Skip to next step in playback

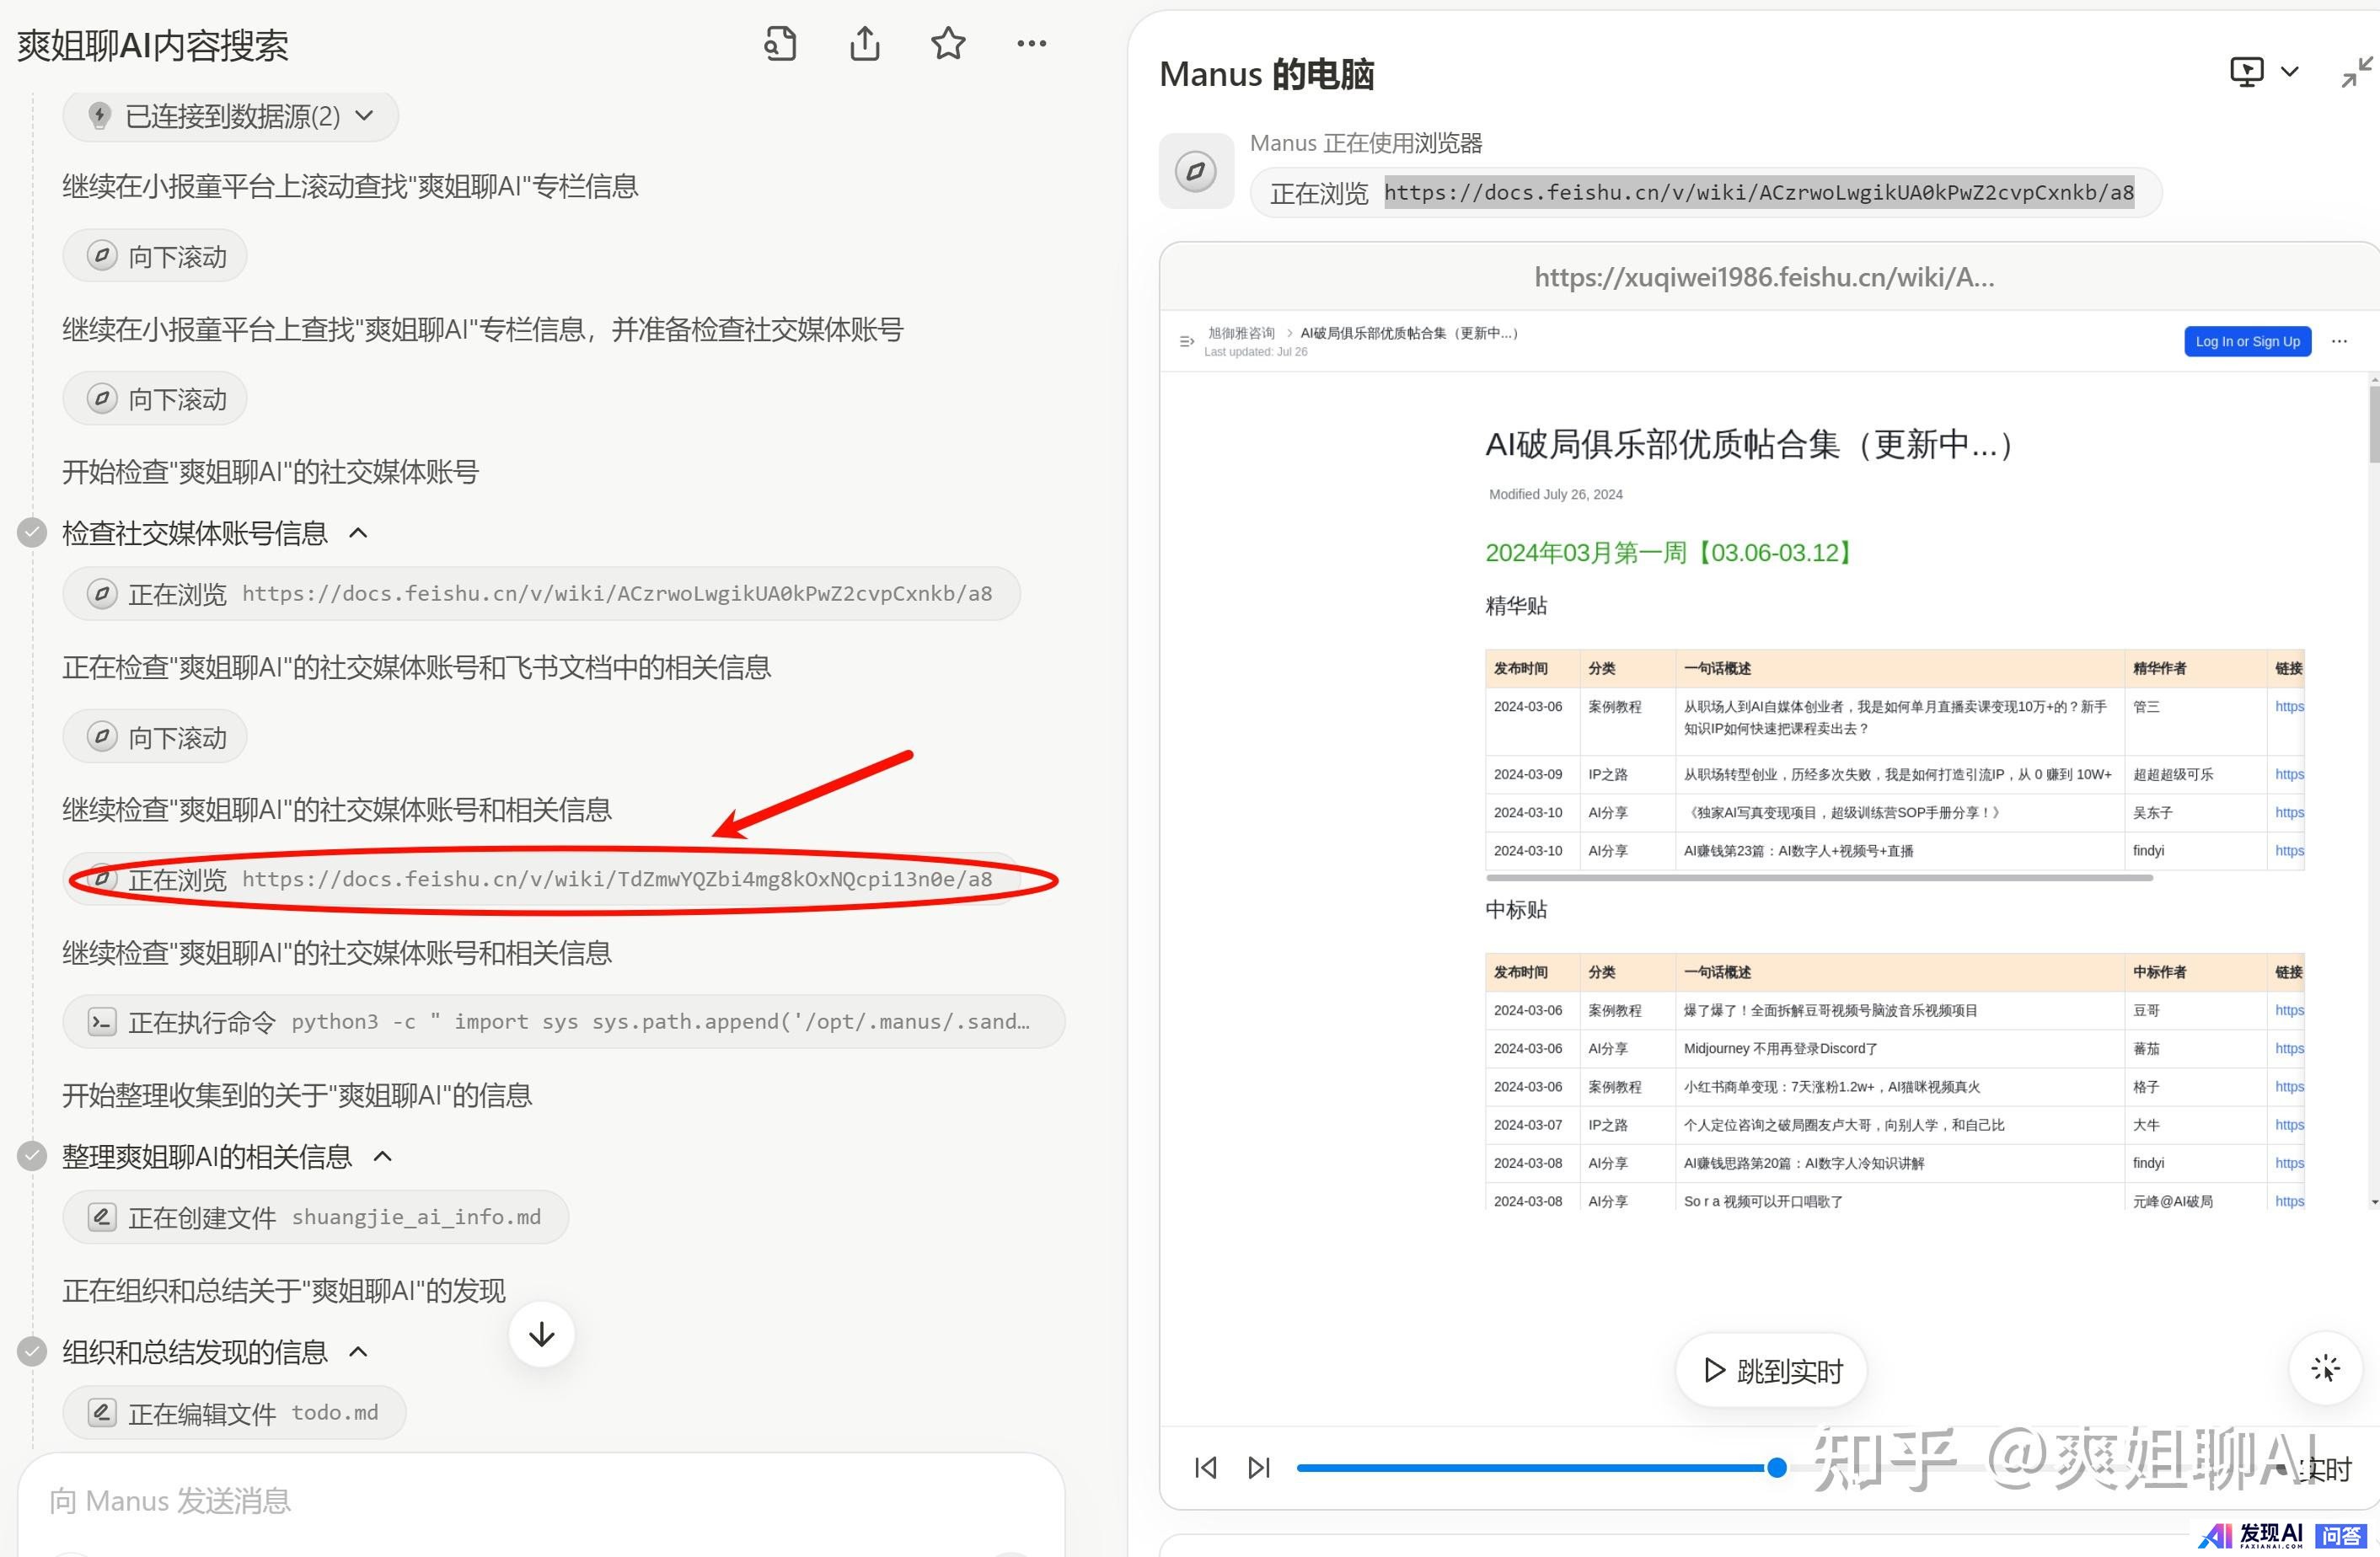pyautogui.click(x=1259, y=1467)
